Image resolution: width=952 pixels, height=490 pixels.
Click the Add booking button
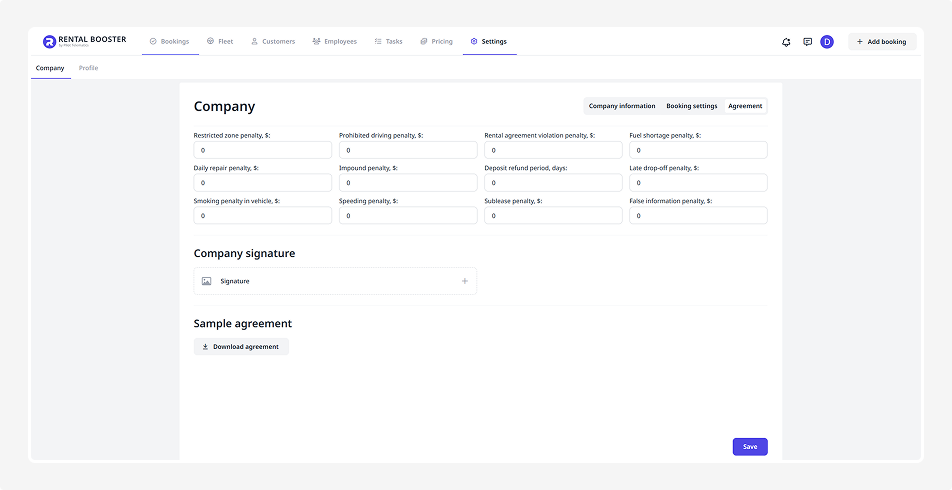tap(881, 42)
